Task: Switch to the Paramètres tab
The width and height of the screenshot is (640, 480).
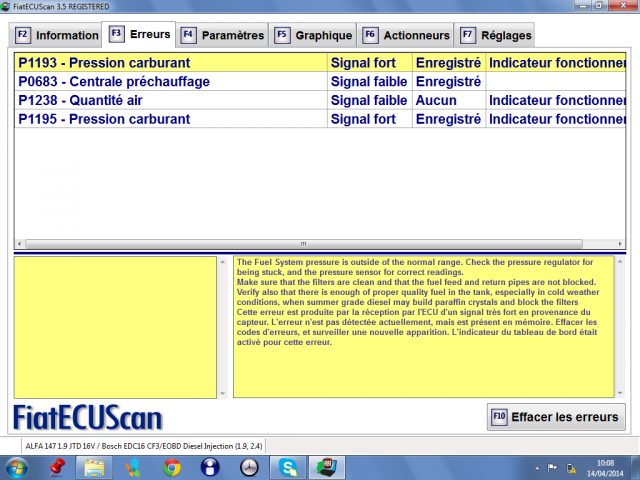Action: (222, 35)
